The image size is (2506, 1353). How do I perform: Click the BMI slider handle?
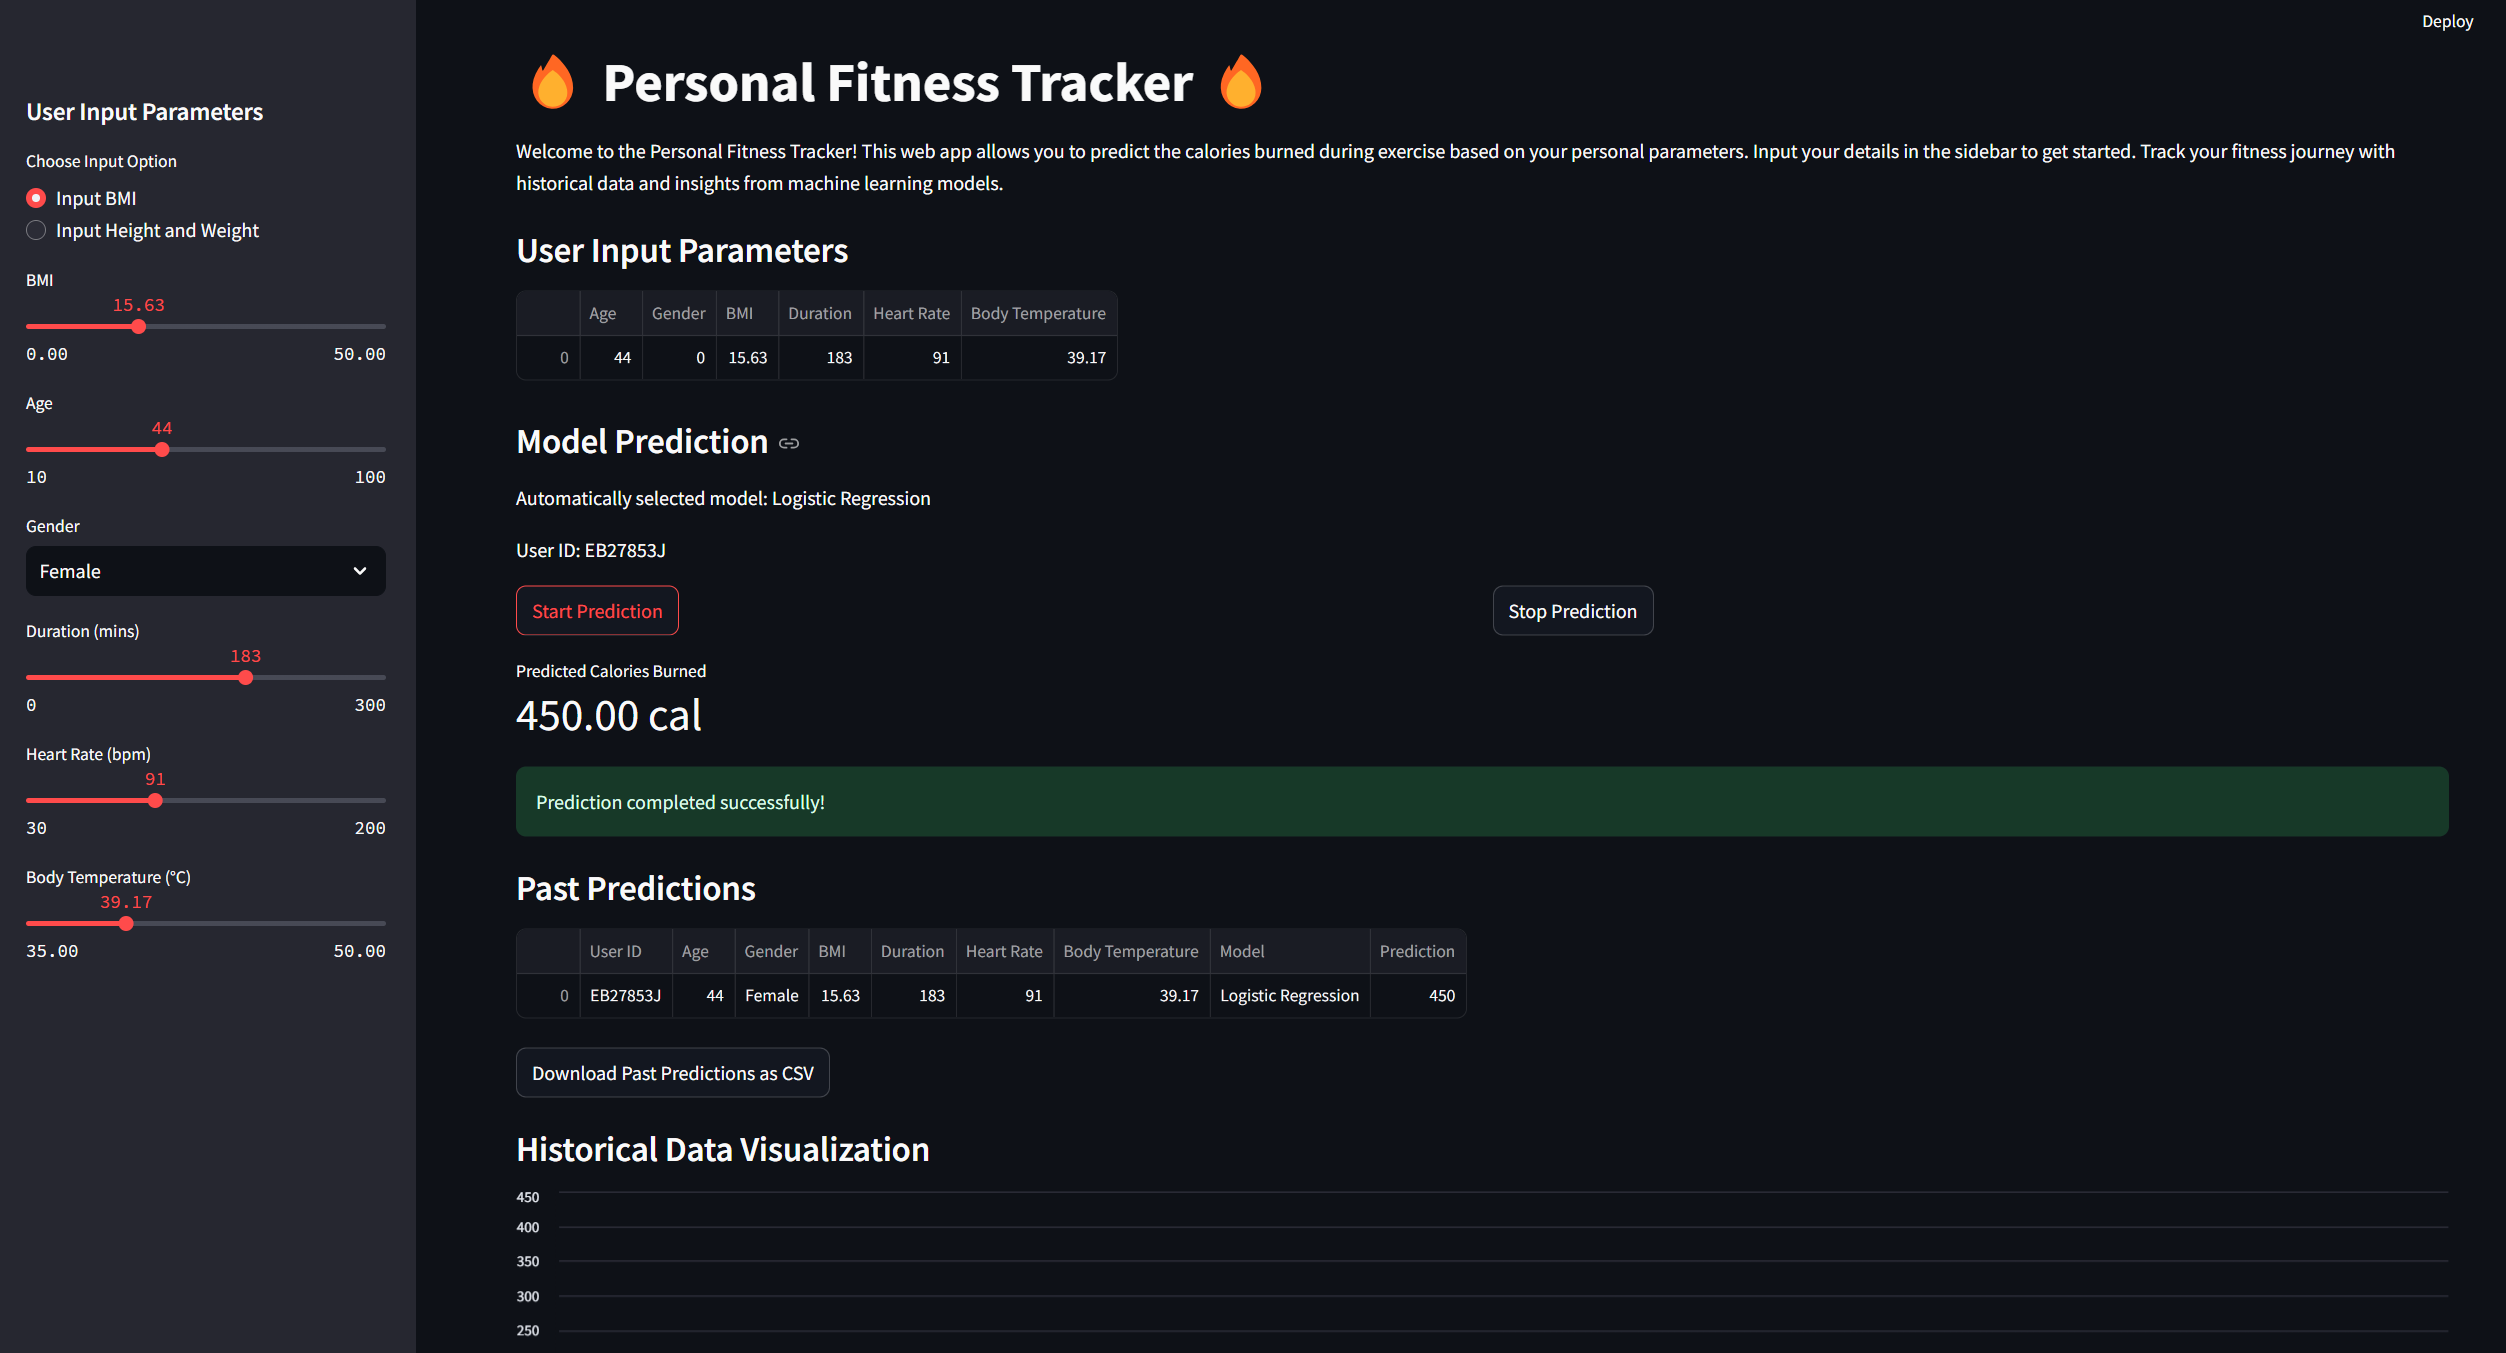click(x=139, y=327)
